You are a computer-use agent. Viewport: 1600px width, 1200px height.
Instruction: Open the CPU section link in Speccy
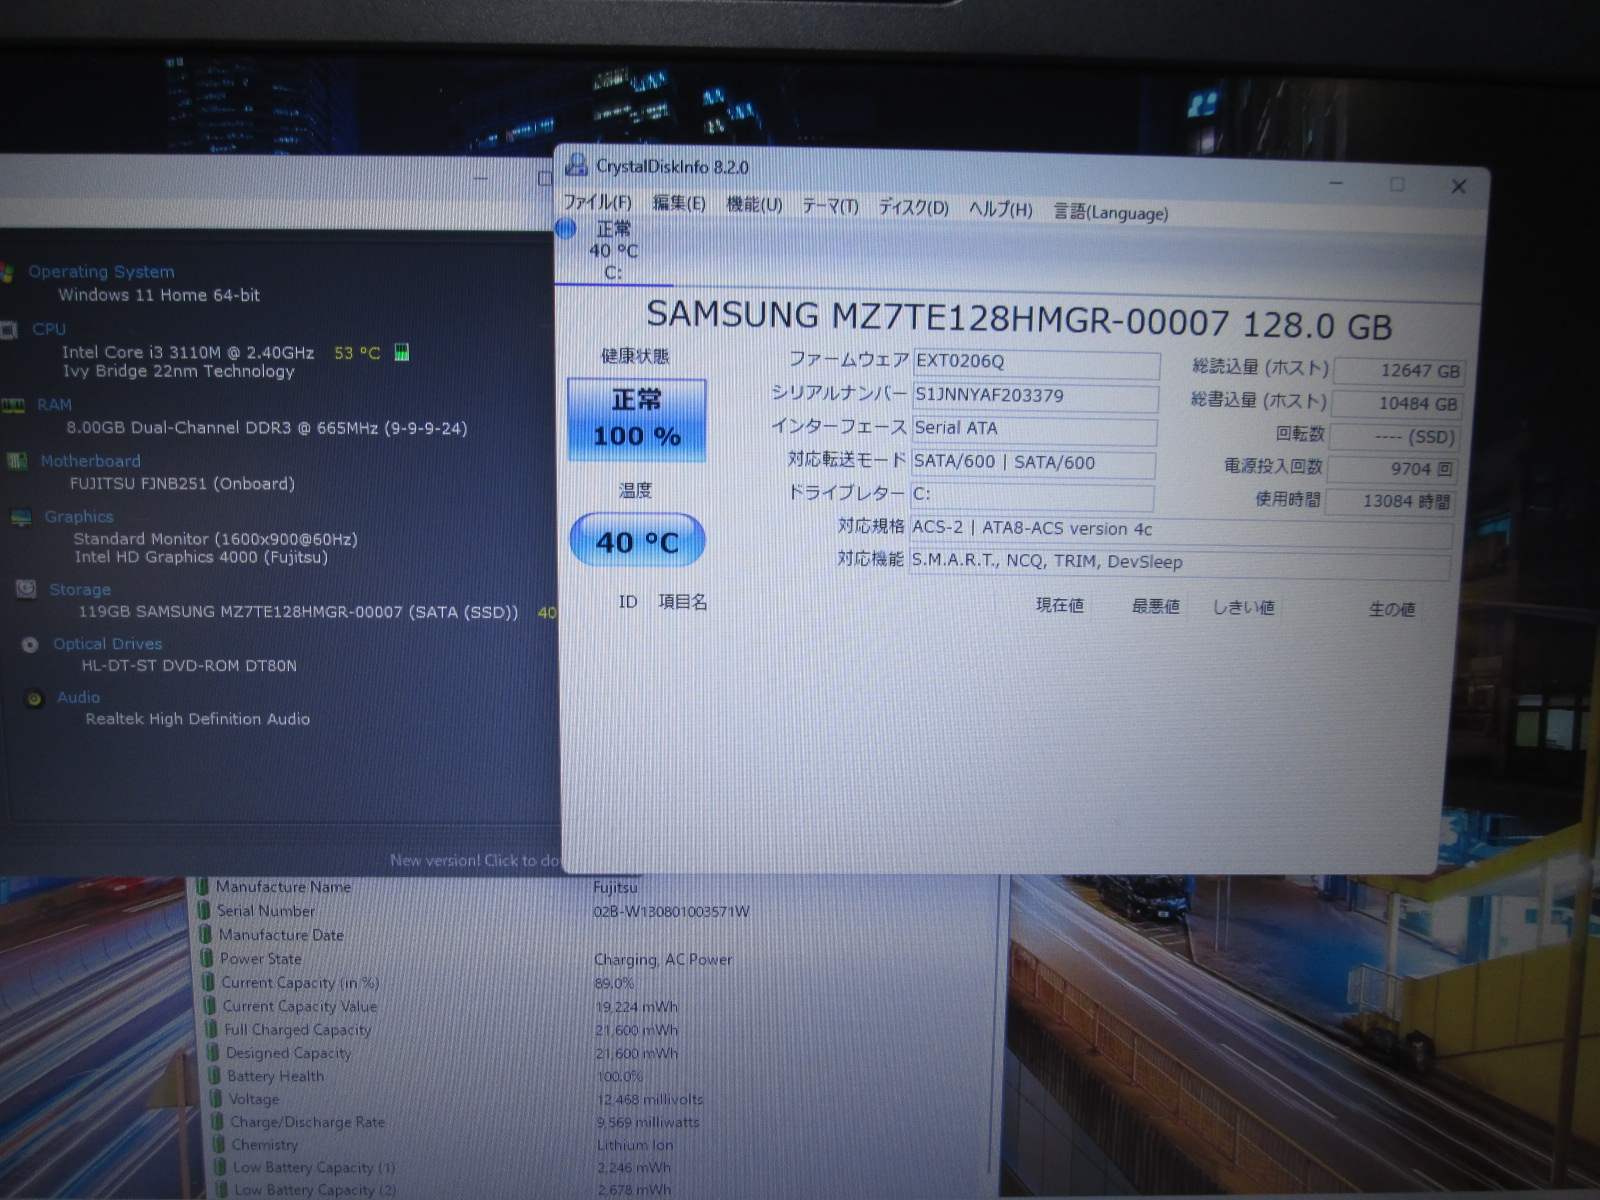click(49, 329)
